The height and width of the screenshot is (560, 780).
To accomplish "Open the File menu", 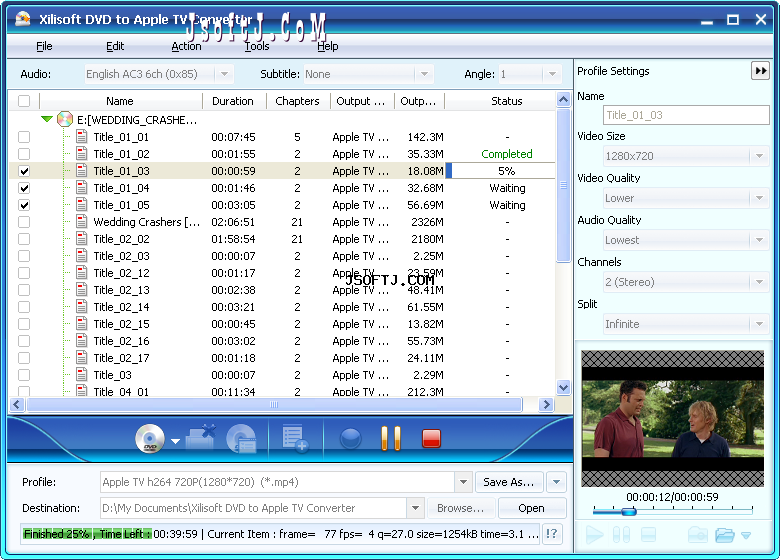I will click(x=44, y=46).
